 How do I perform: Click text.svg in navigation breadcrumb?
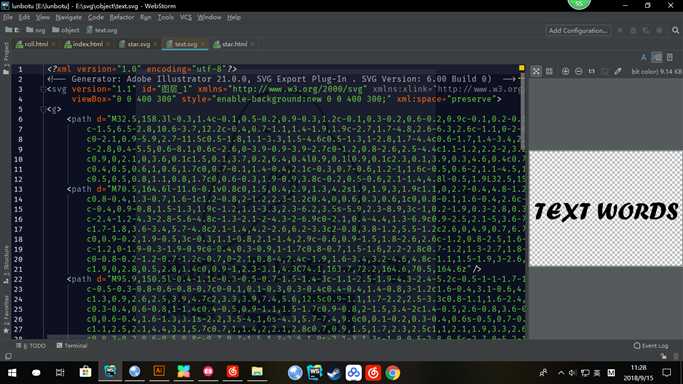(x=101, y=30)
